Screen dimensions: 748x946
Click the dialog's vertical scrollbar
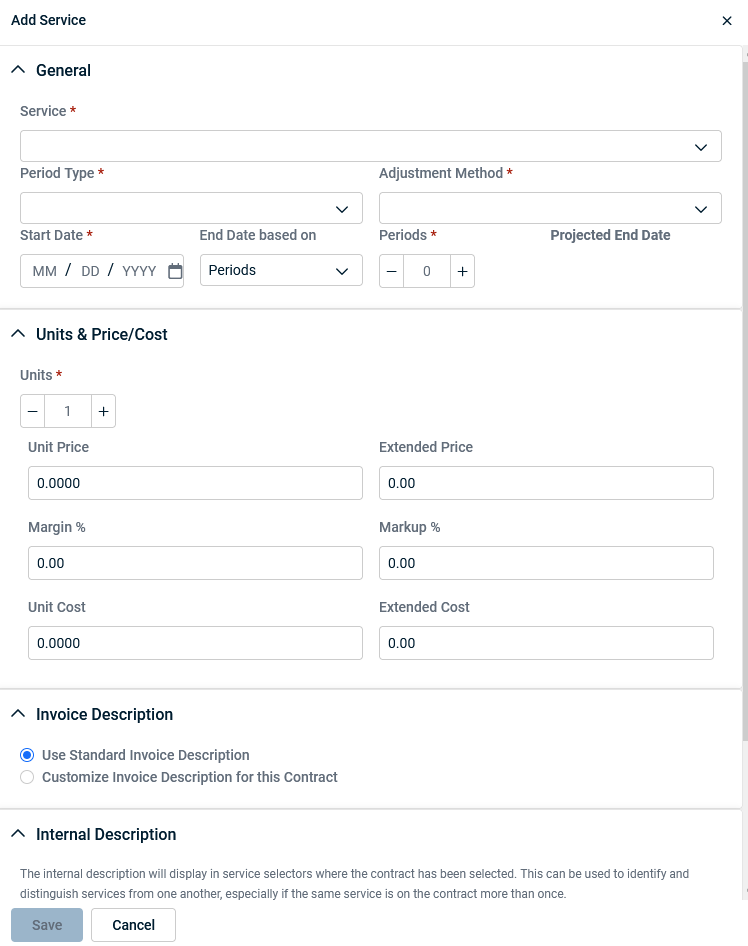click(x=744, y=400)
